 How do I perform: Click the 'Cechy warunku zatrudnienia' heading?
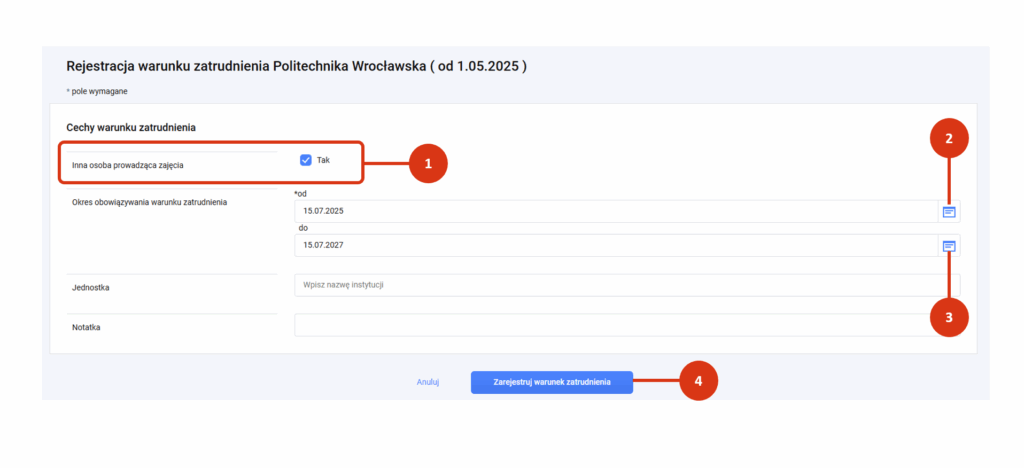coord(131,128)
